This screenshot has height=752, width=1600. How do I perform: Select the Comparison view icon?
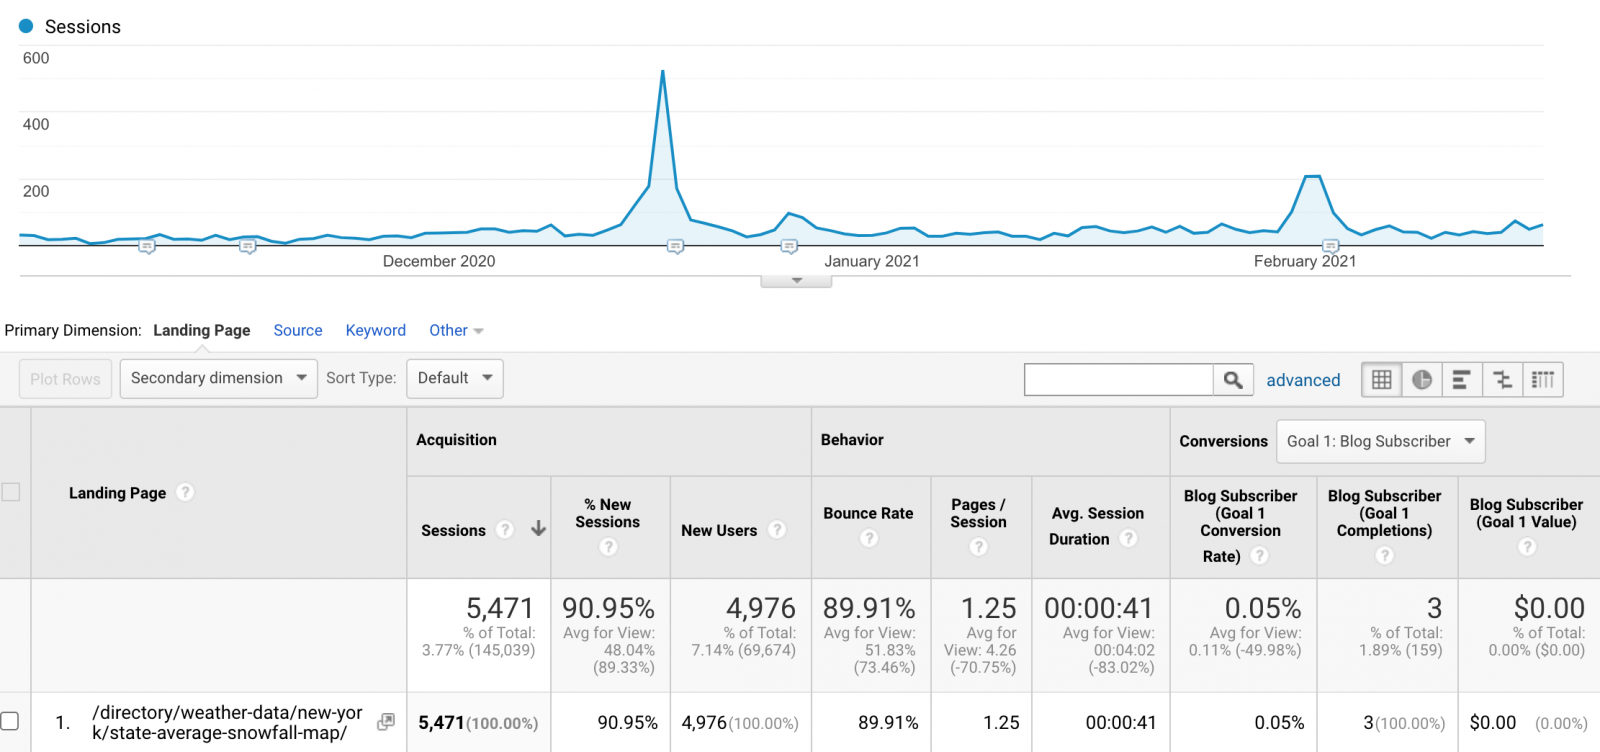(x=1502, y=380)
